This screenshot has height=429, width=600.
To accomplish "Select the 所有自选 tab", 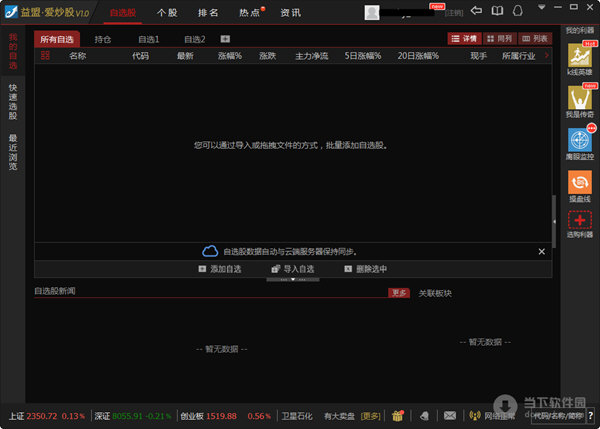I will click(x=57, y=39).
